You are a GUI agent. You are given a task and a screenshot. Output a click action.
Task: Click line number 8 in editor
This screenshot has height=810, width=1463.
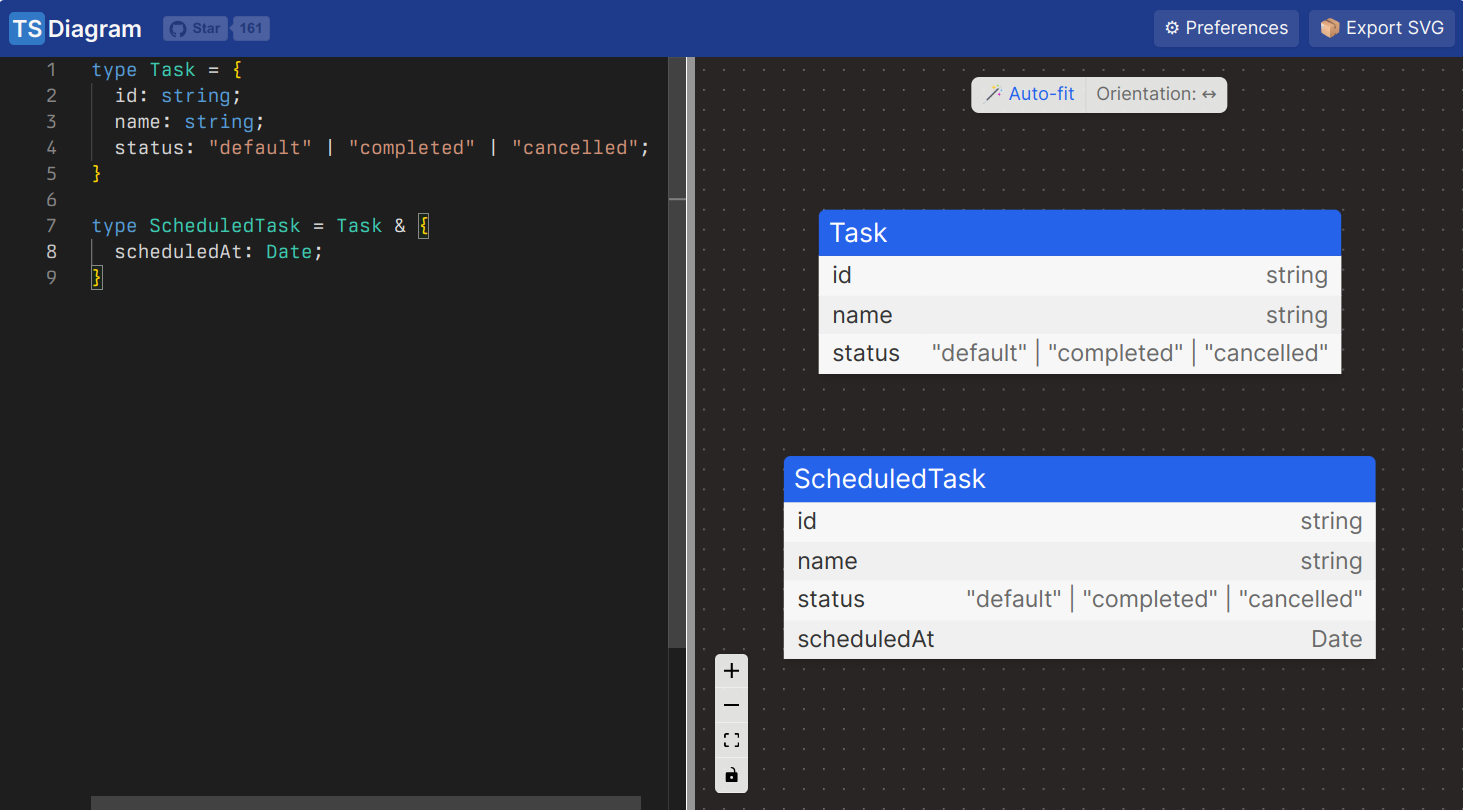[51, 252]
